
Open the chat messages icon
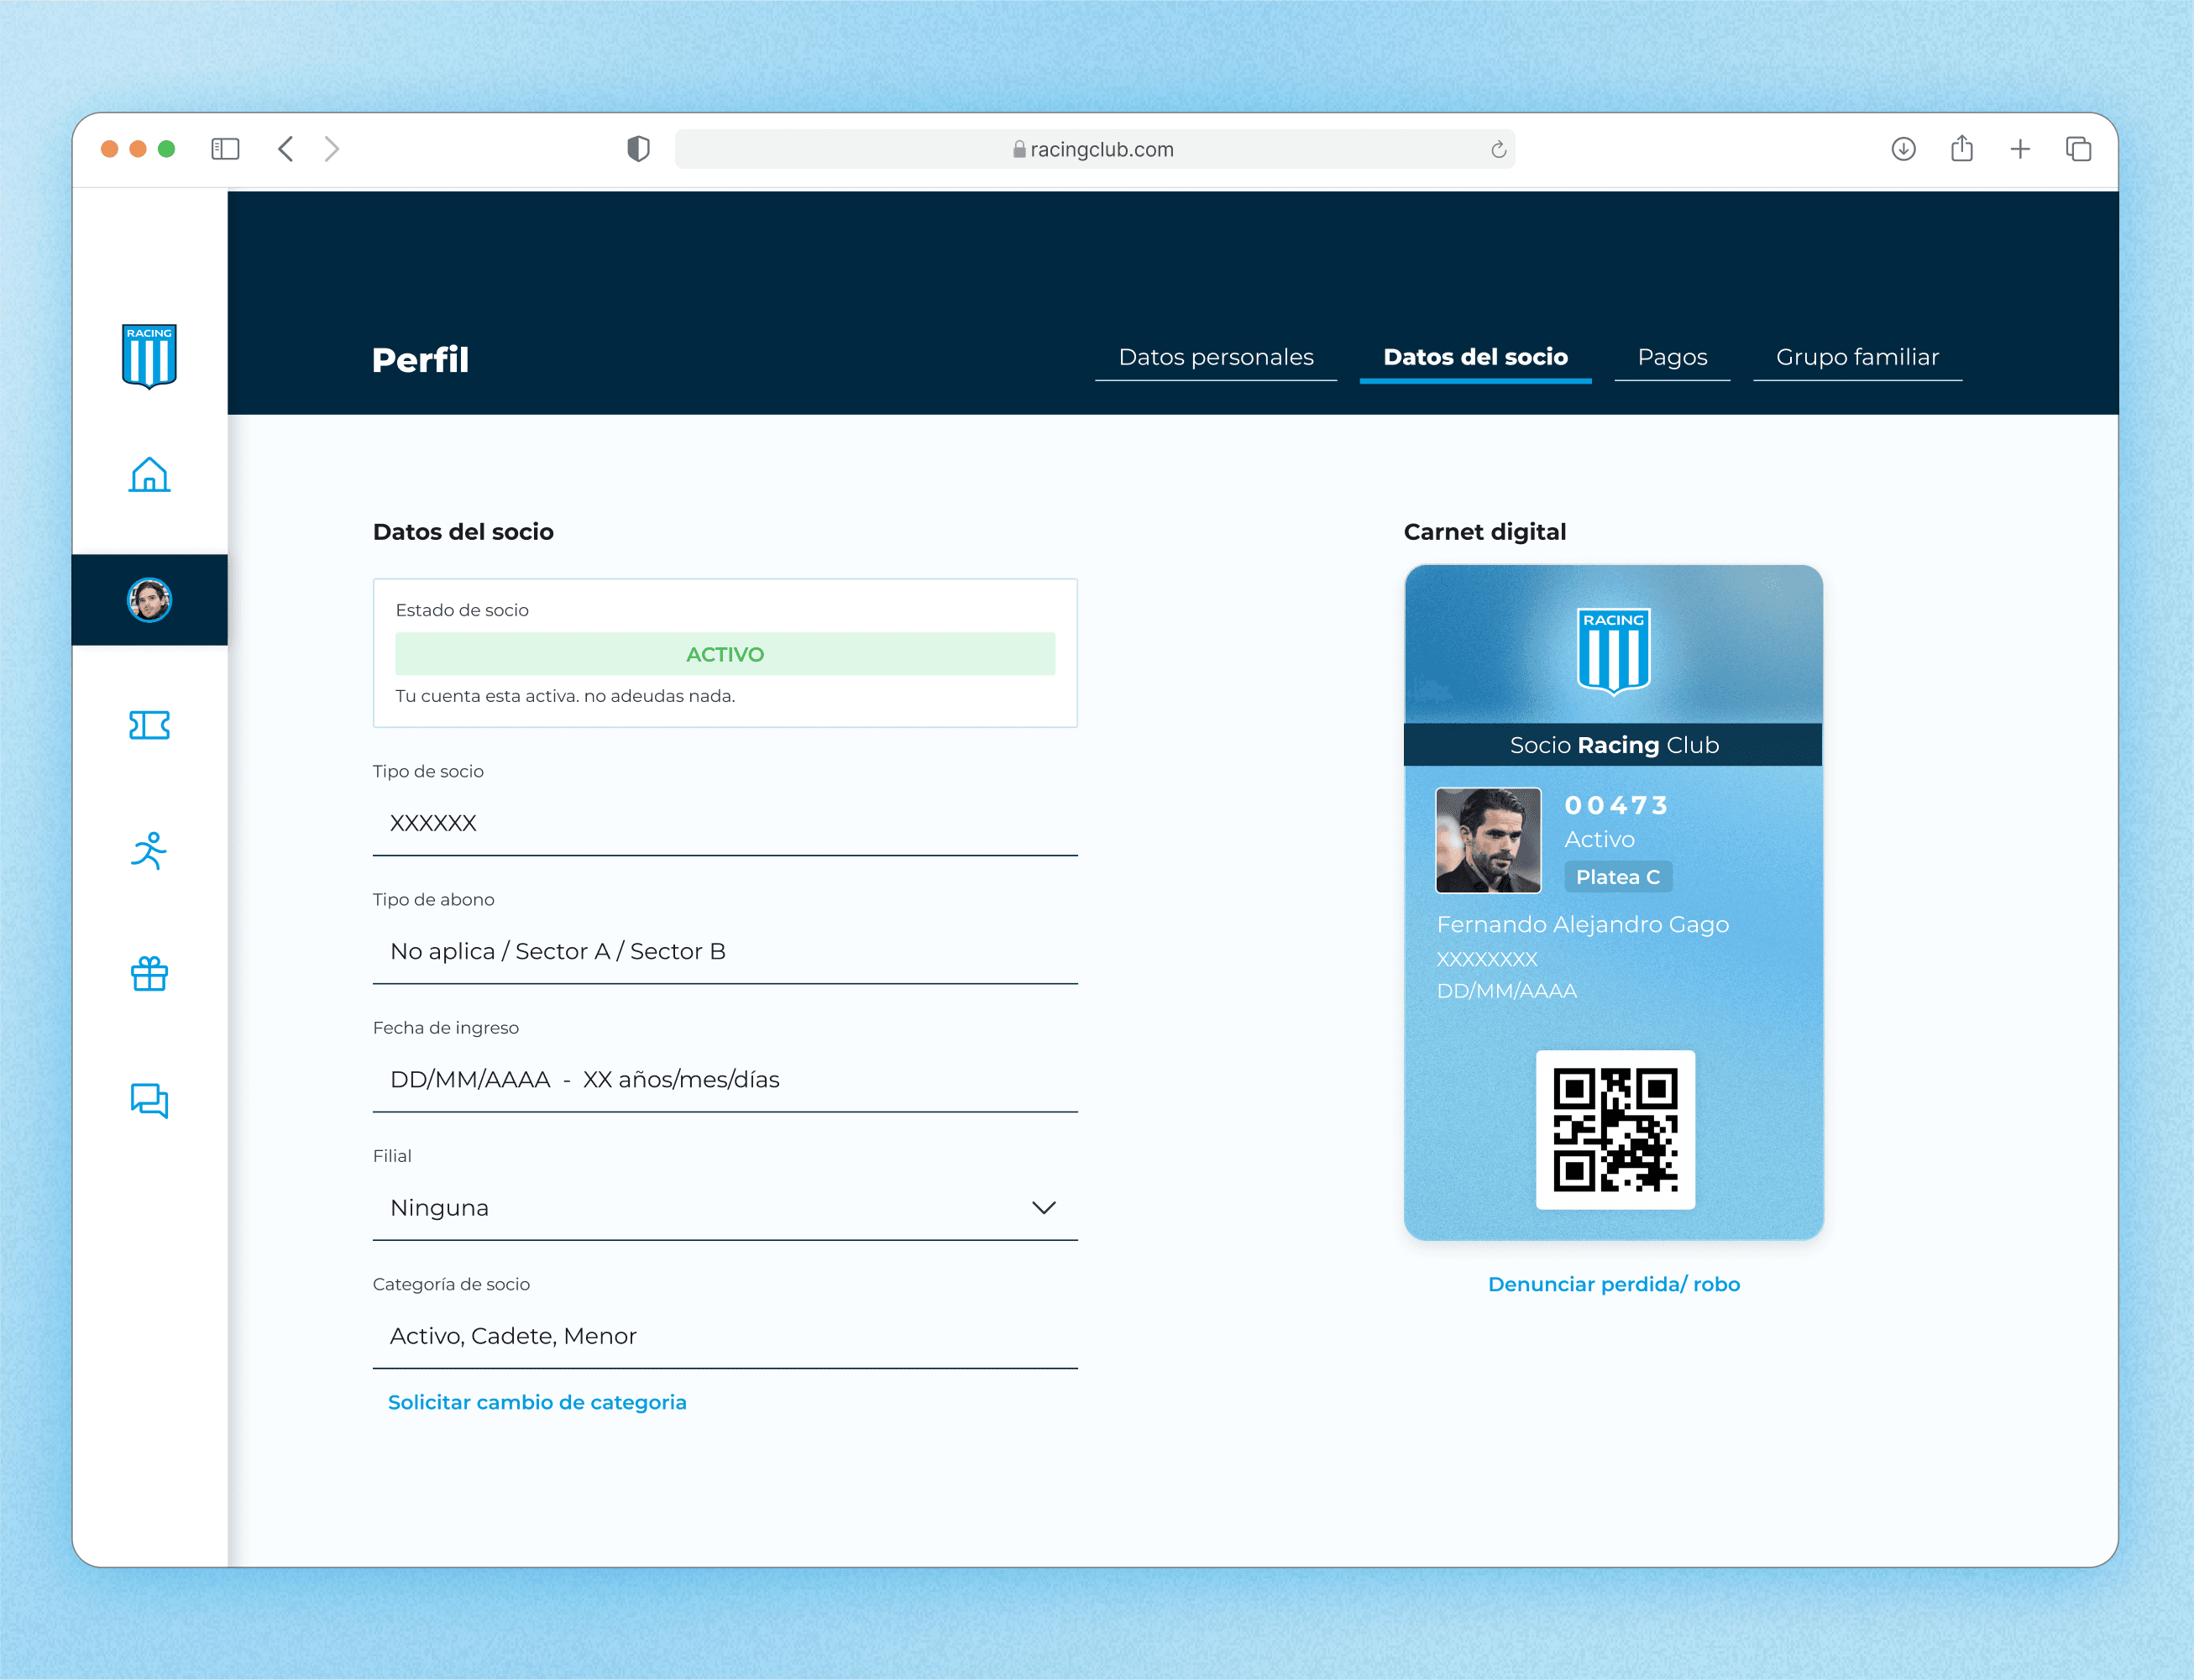click(x=149, y=1100)
